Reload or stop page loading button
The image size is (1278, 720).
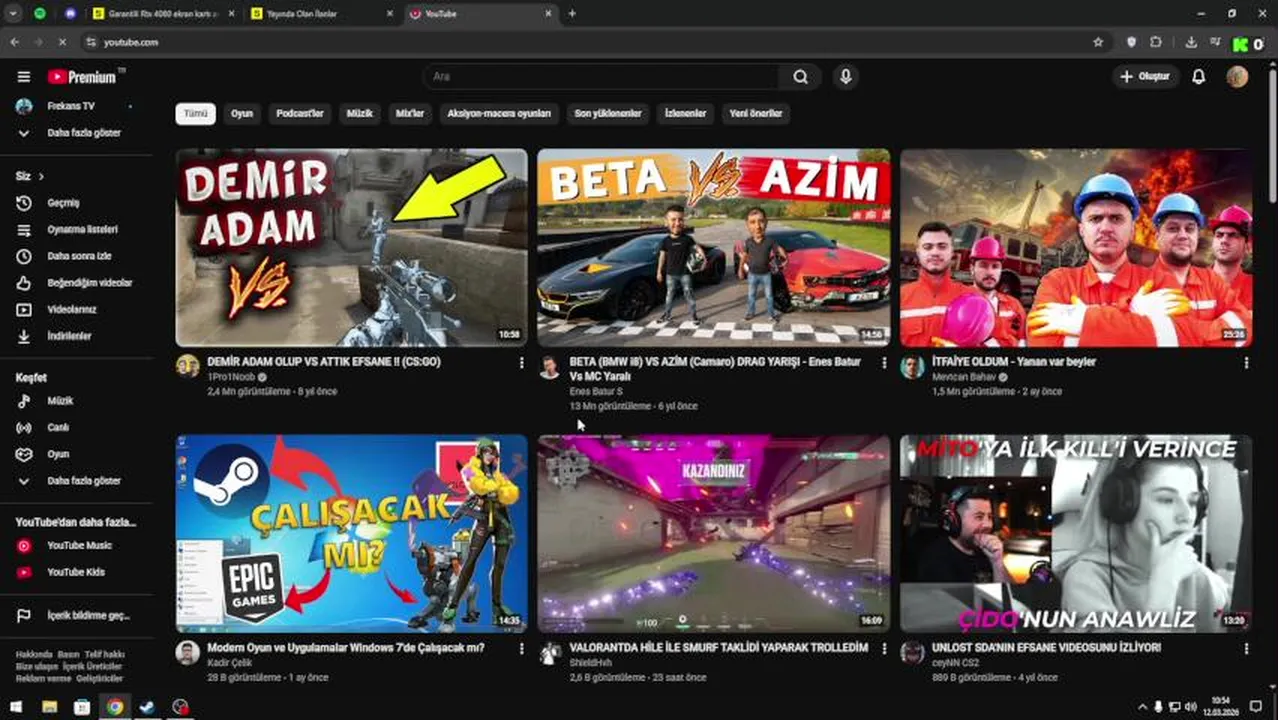point(62,42)
